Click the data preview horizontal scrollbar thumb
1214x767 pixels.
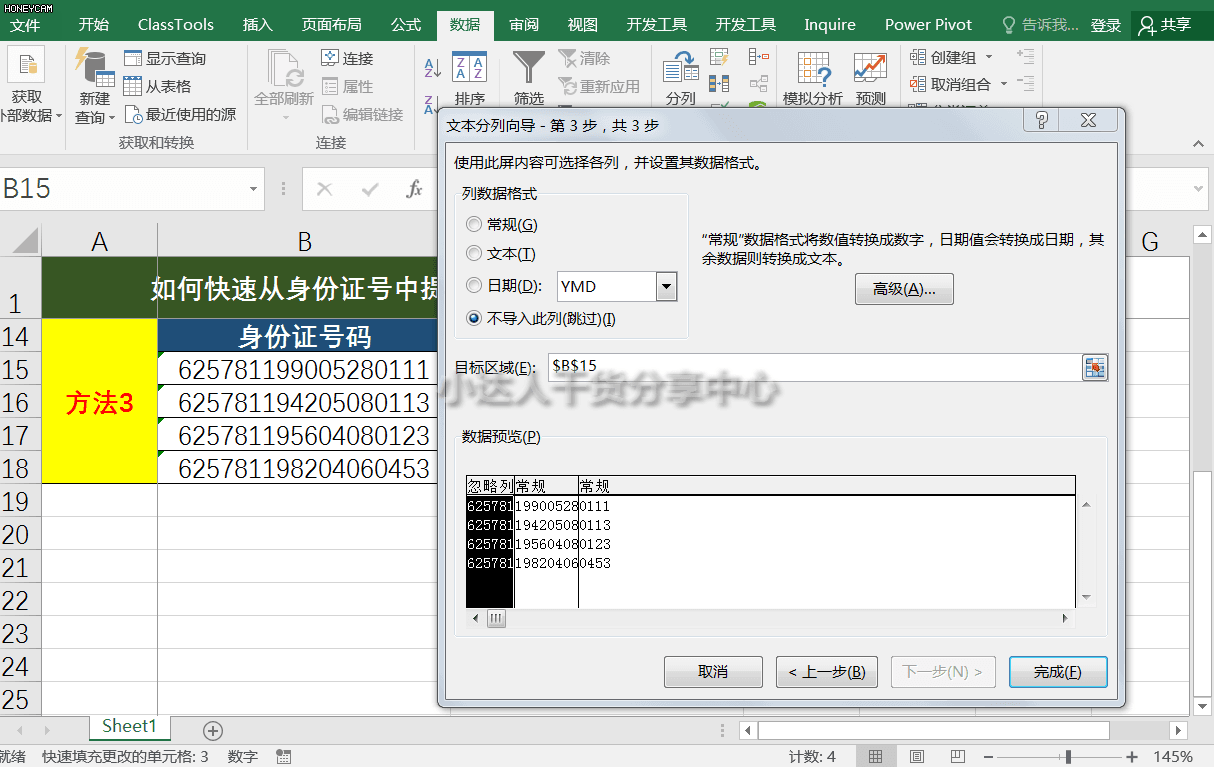(x=497, y=619)
